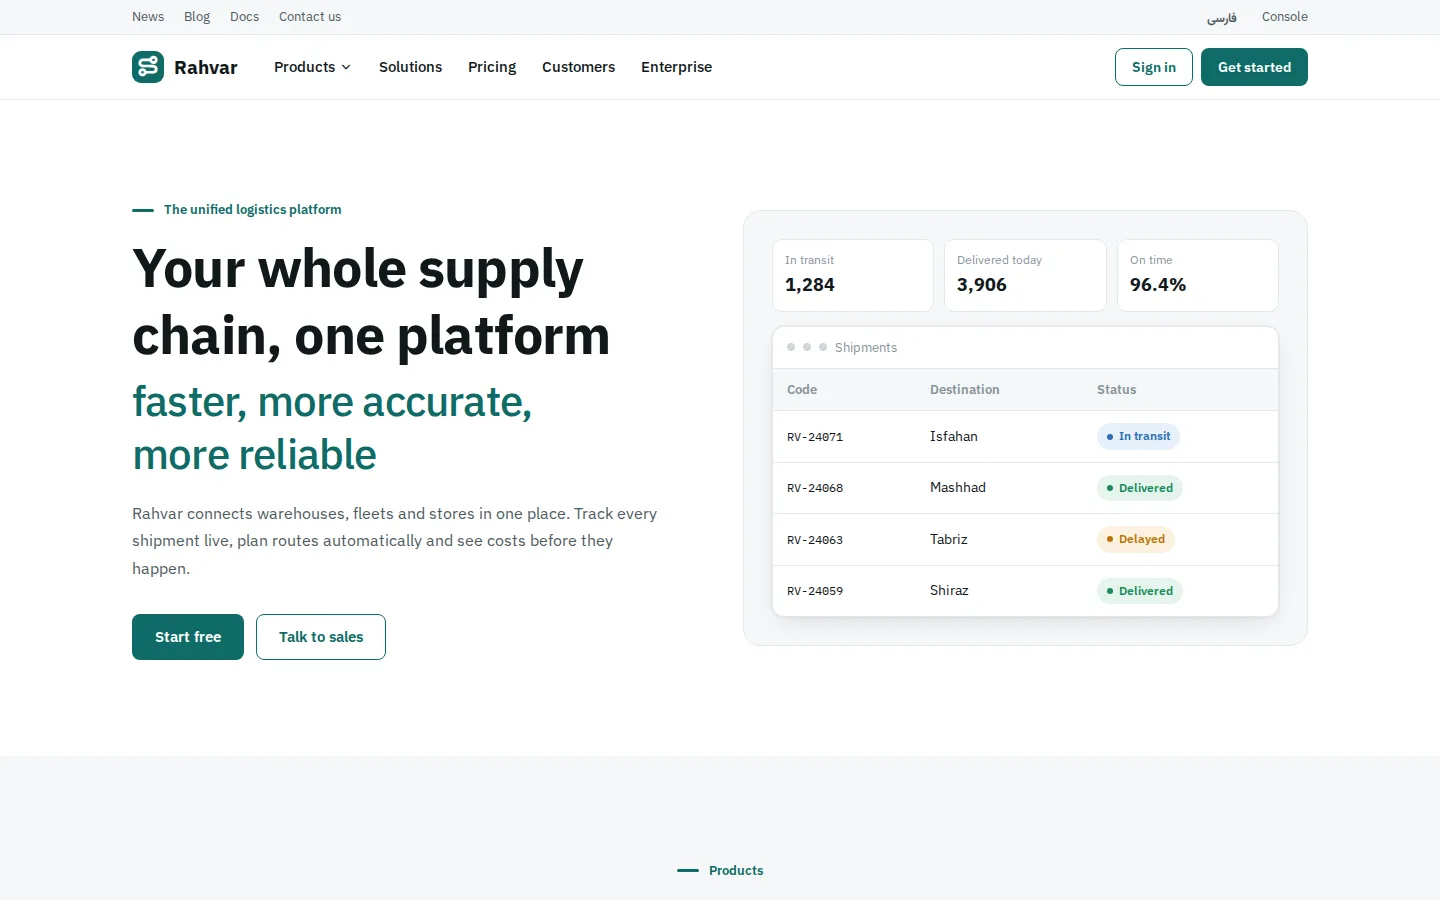Click the Code column header
The image size is (1440, 900).
coord(802,390)
